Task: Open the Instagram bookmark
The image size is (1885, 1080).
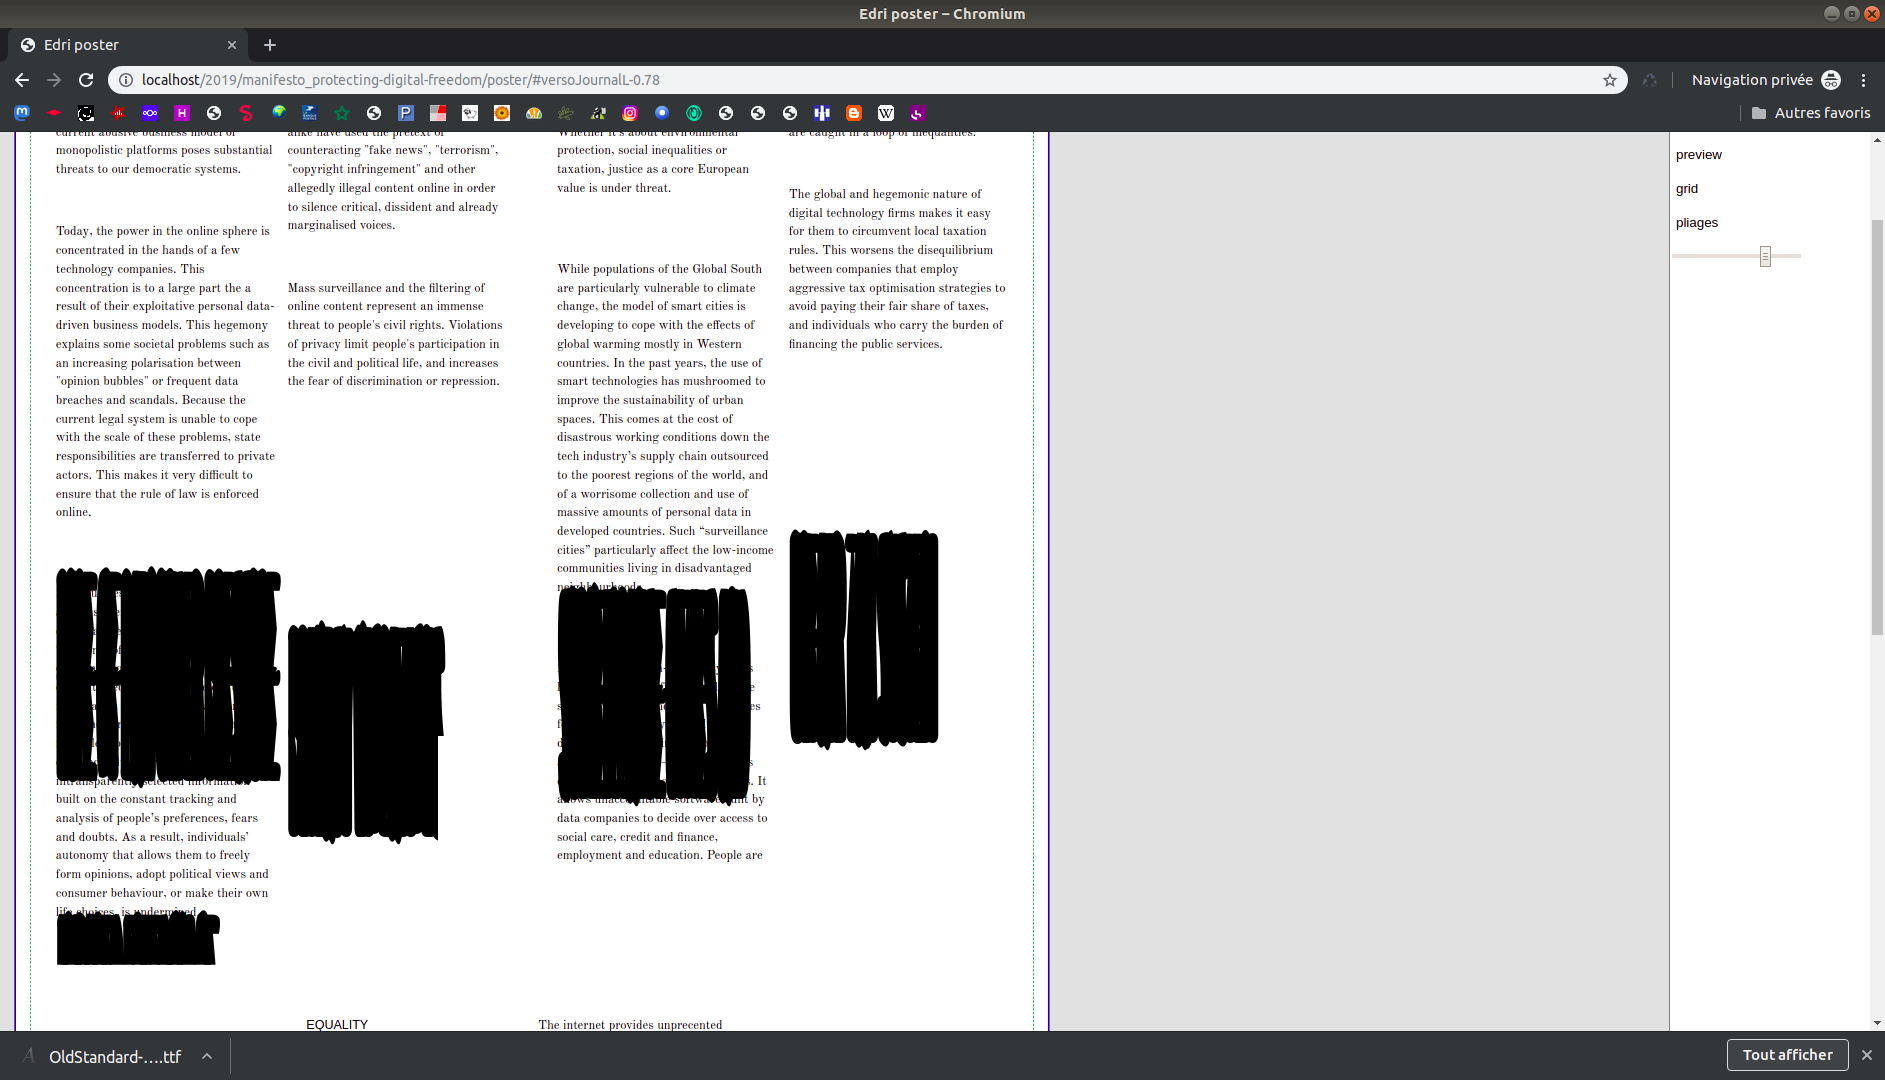Action: (630, 113)
